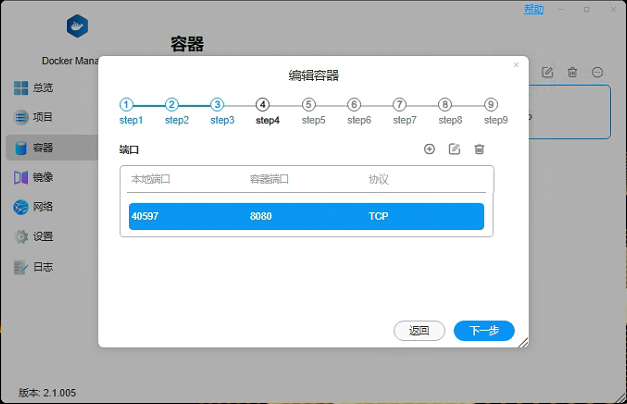The width and height of the screenshot is (627, 404).
Task: Click the 镜像 purple icon
Action: pos(21,177)
